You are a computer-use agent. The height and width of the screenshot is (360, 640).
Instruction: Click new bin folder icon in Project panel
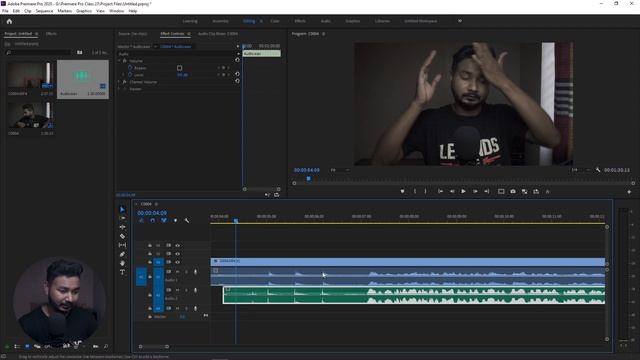(80, 52)
